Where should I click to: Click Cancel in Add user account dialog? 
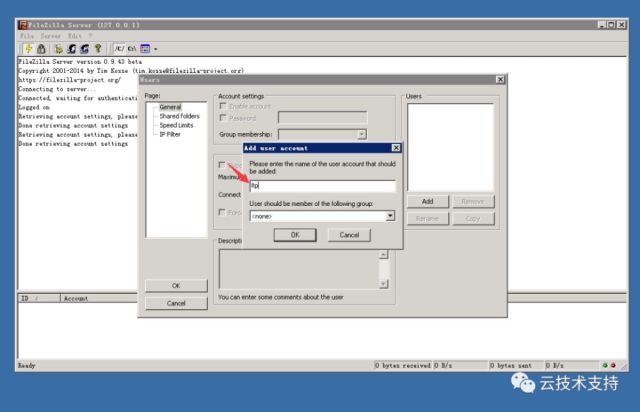point(349,235)
